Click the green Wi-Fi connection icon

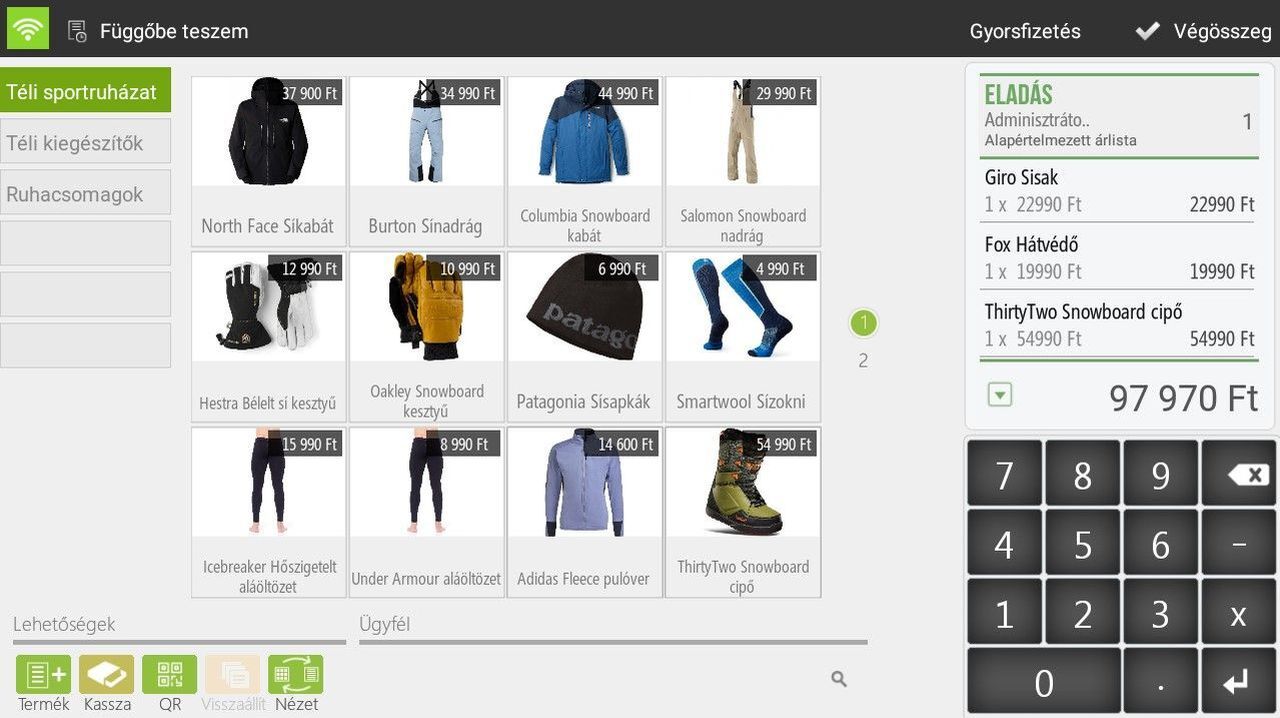28,29
